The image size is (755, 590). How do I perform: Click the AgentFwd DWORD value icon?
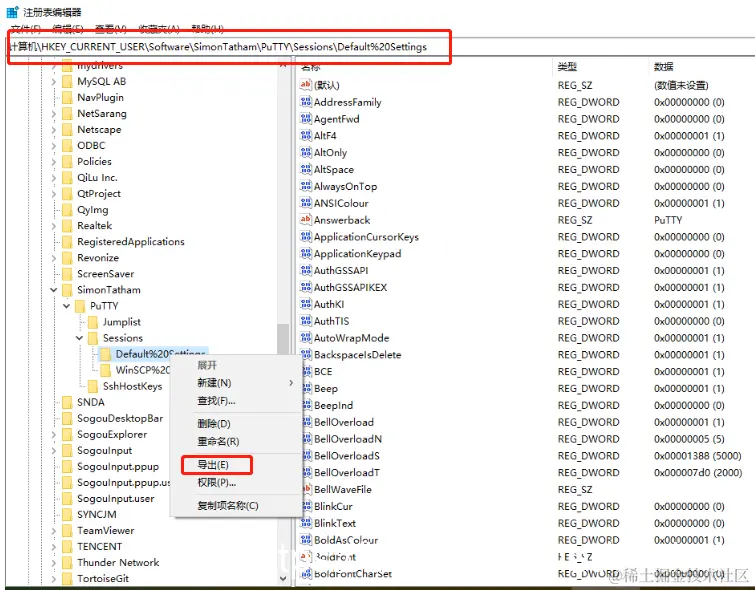[306, 118]
